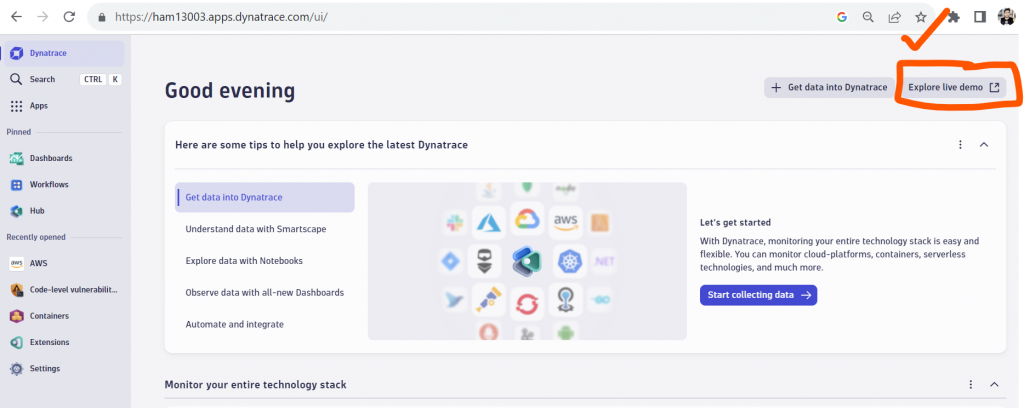This screenshot has height=408, width=1024.
Task: Bookmark this page with star icon
Action: 921,17
